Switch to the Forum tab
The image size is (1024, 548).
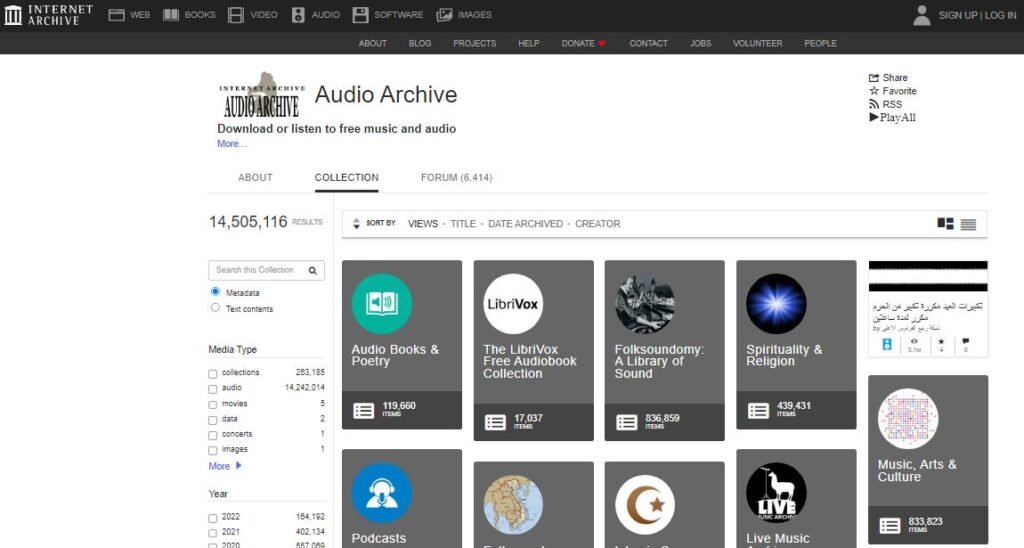point(456,178)
